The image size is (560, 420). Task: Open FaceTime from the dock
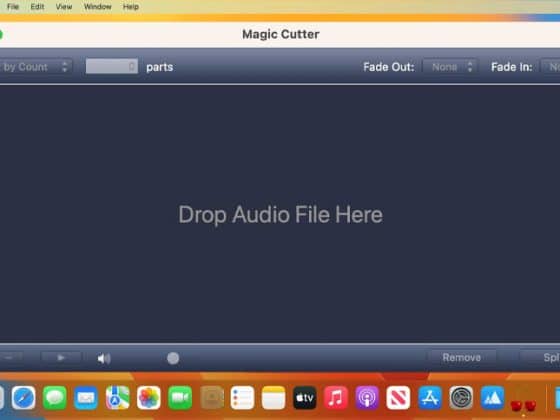tap(180, 398)
